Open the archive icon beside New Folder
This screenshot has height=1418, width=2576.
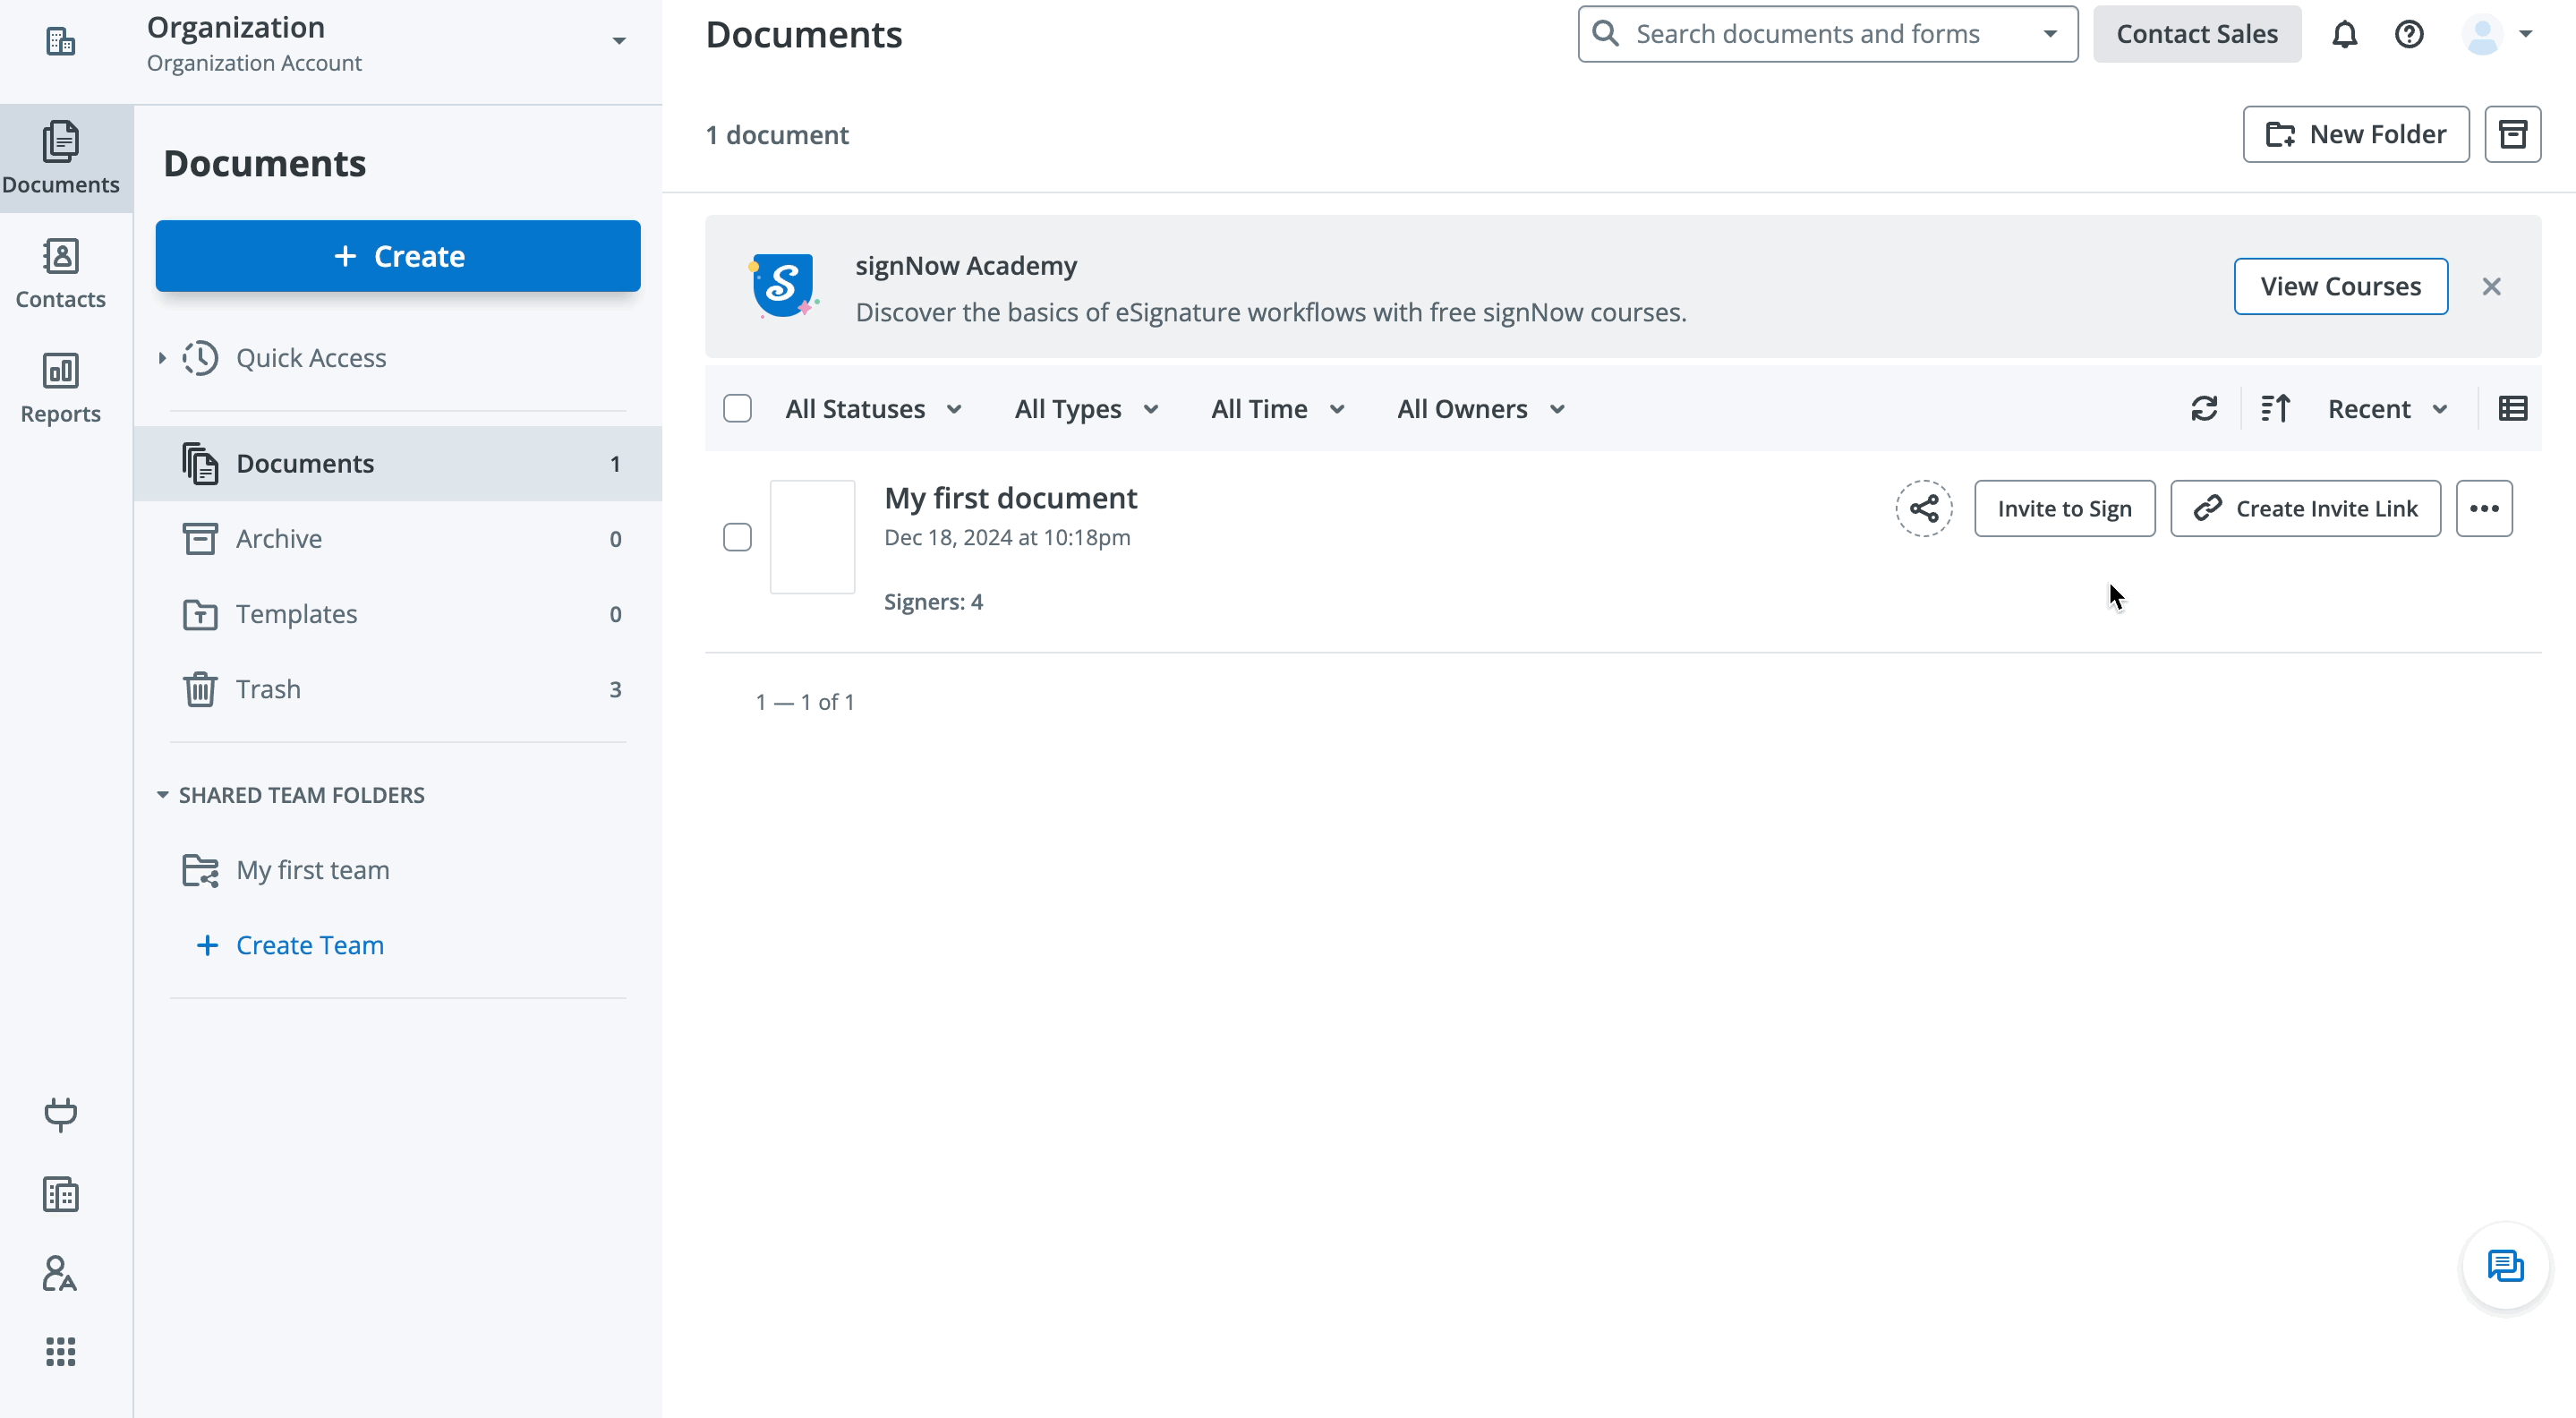(x=2512, y=134)
